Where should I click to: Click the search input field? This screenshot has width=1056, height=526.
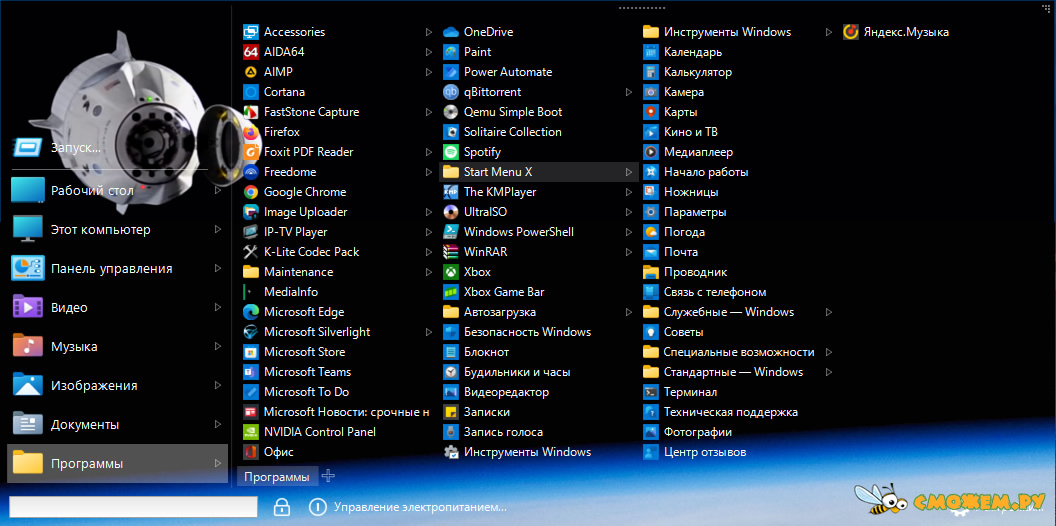click(133, 507)
